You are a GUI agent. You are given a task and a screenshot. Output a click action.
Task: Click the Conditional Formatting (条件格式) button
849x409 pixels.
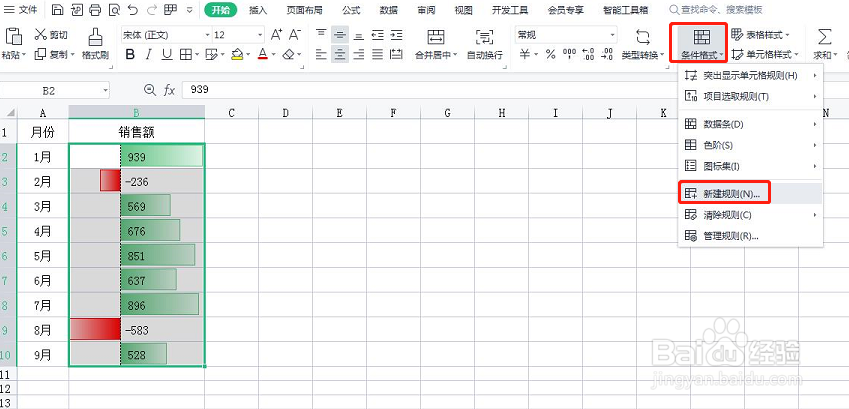coord(702,43)
